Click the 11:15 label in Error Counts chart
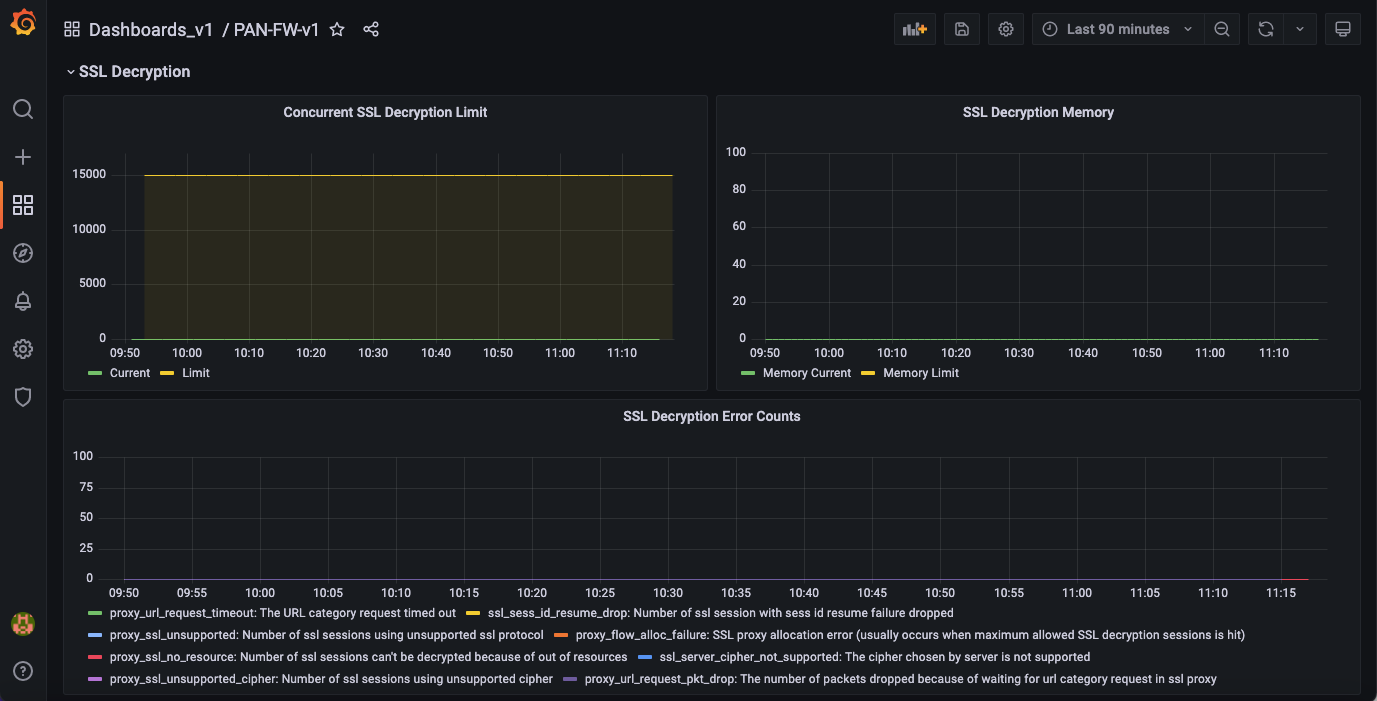 (1281, 593)
